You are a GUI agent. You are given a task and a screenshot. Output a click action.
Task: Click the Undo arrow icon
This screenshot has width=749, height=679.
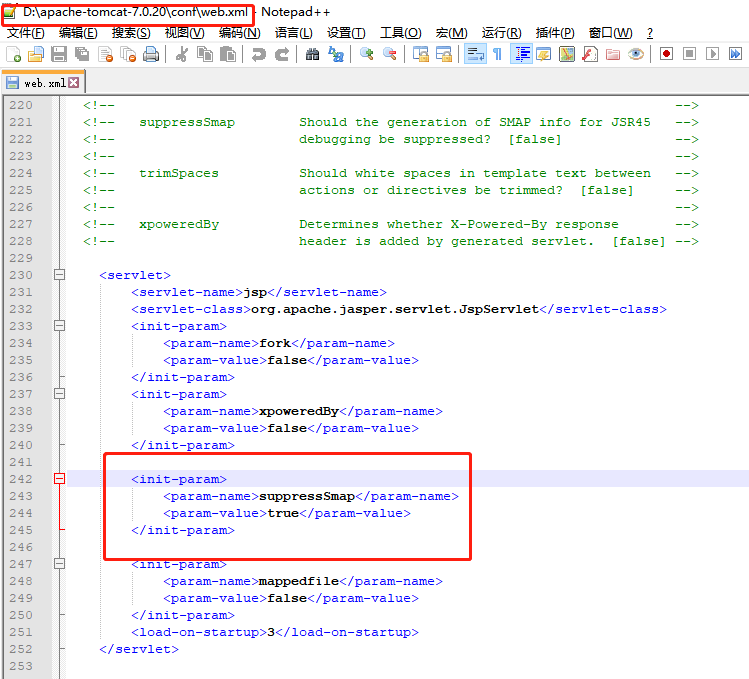[258, 54]
